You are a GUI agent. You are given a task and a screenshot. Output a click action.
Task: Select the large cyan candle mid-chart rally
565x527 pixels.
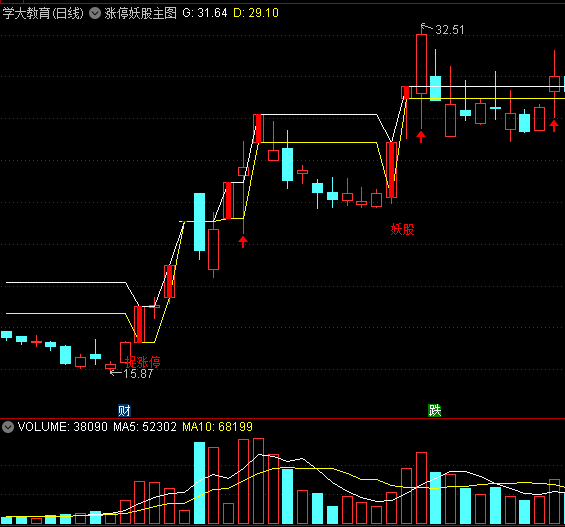coord(199,222)
